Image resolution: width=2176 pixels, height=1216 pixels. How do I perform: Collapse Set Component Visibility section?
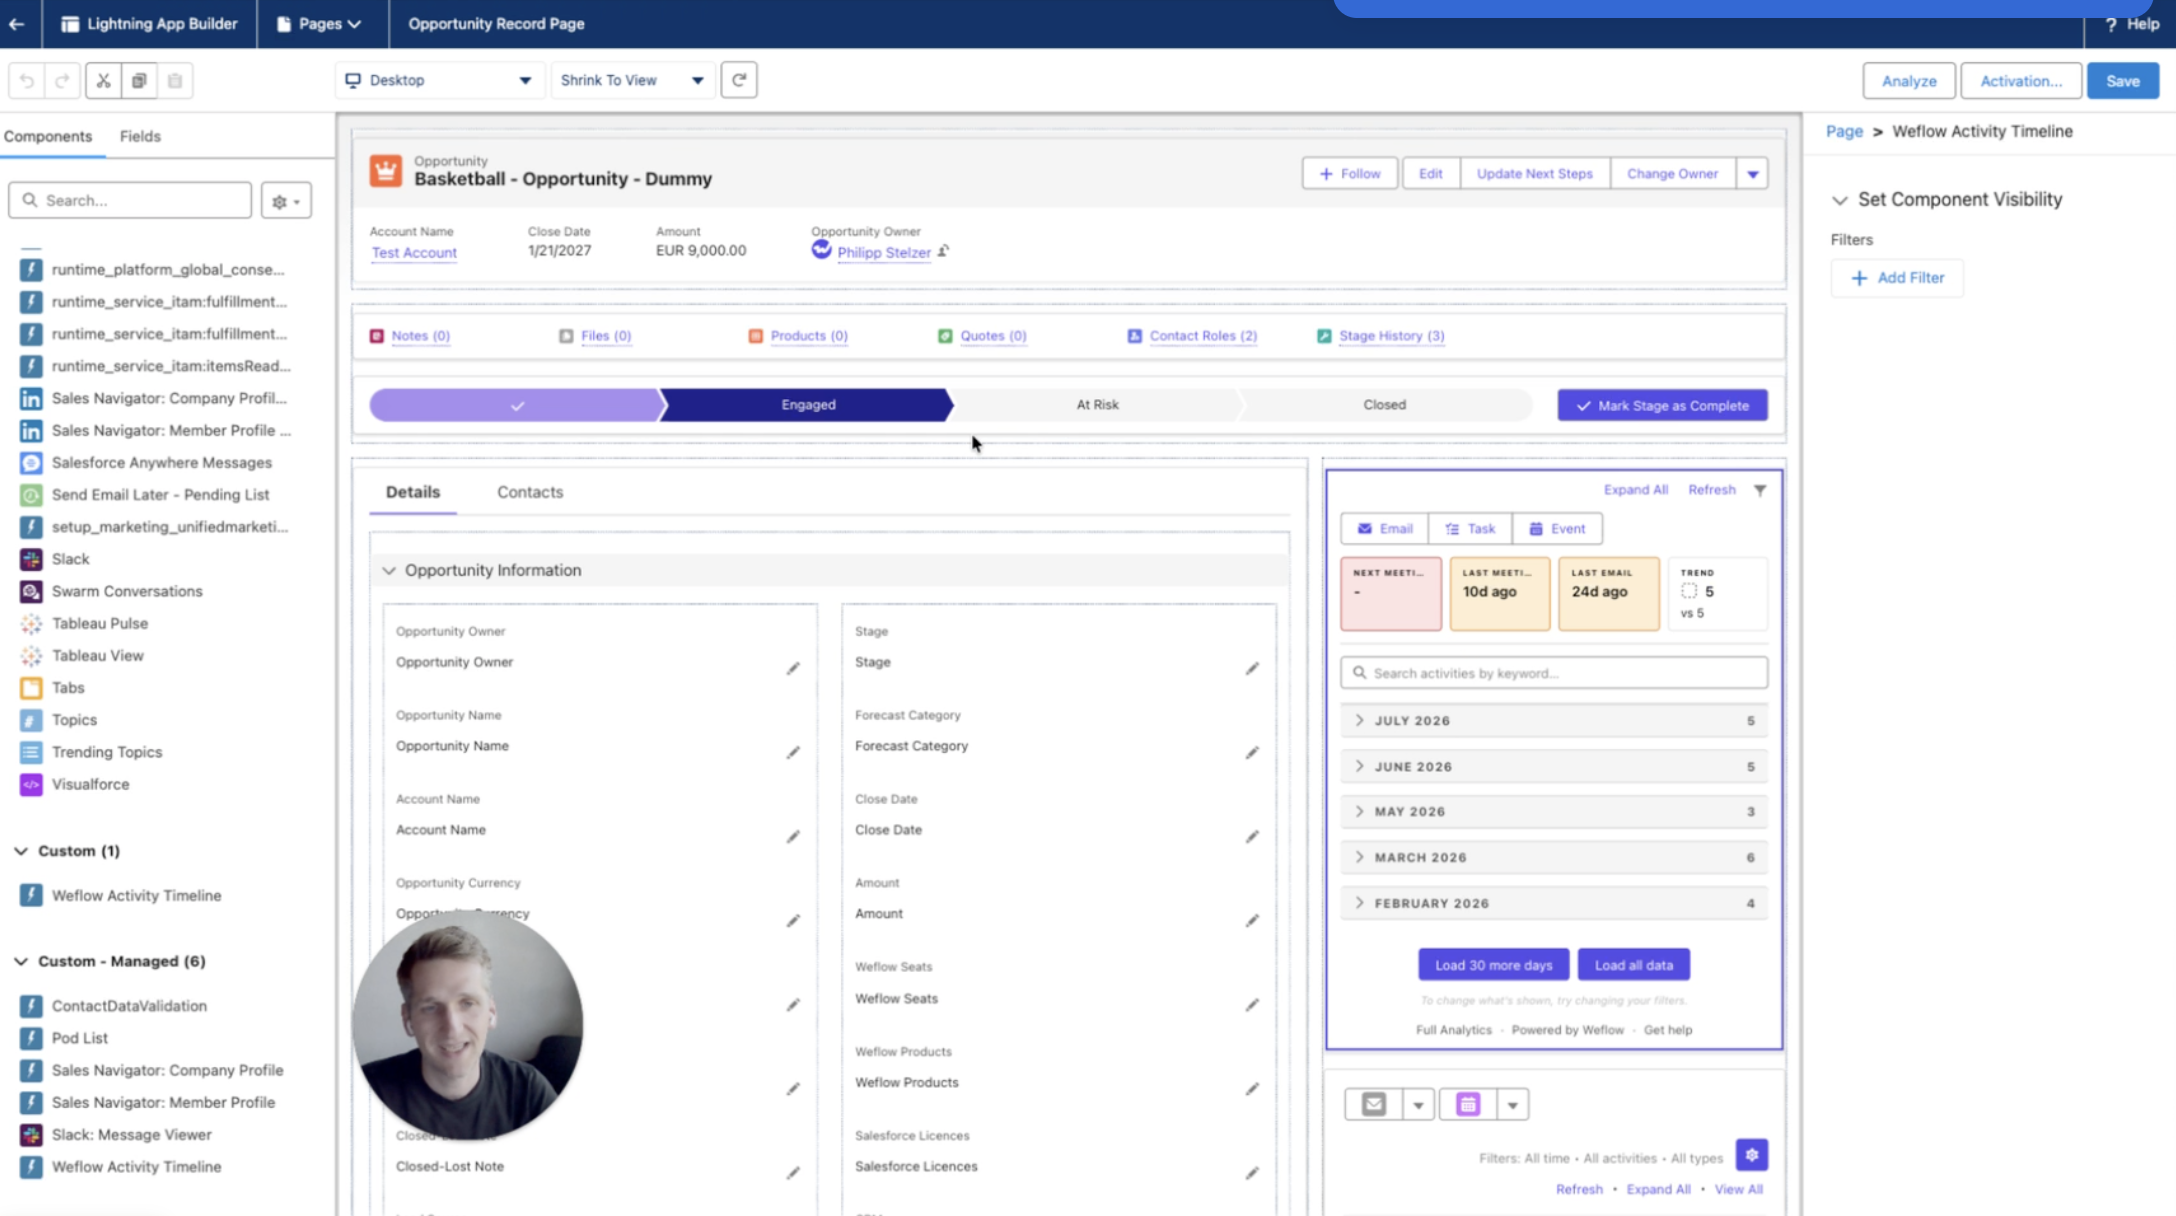click(x=1839, y=200)
